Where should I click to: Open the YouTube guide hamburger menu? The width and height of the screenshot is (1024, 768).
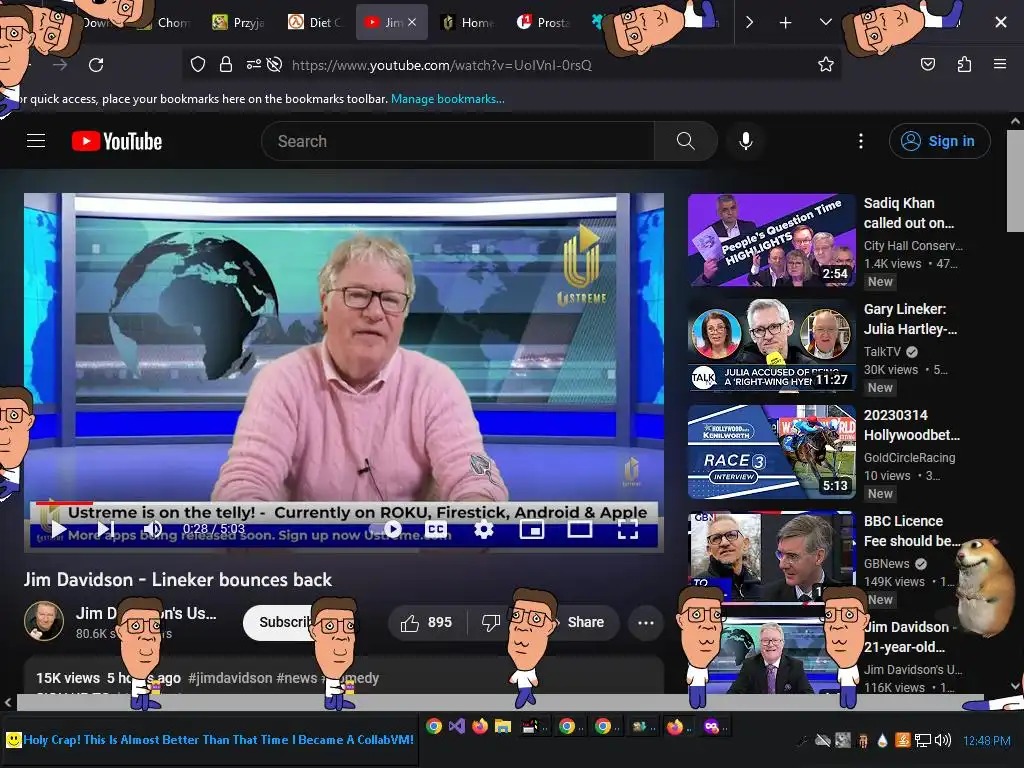[36, 140]
